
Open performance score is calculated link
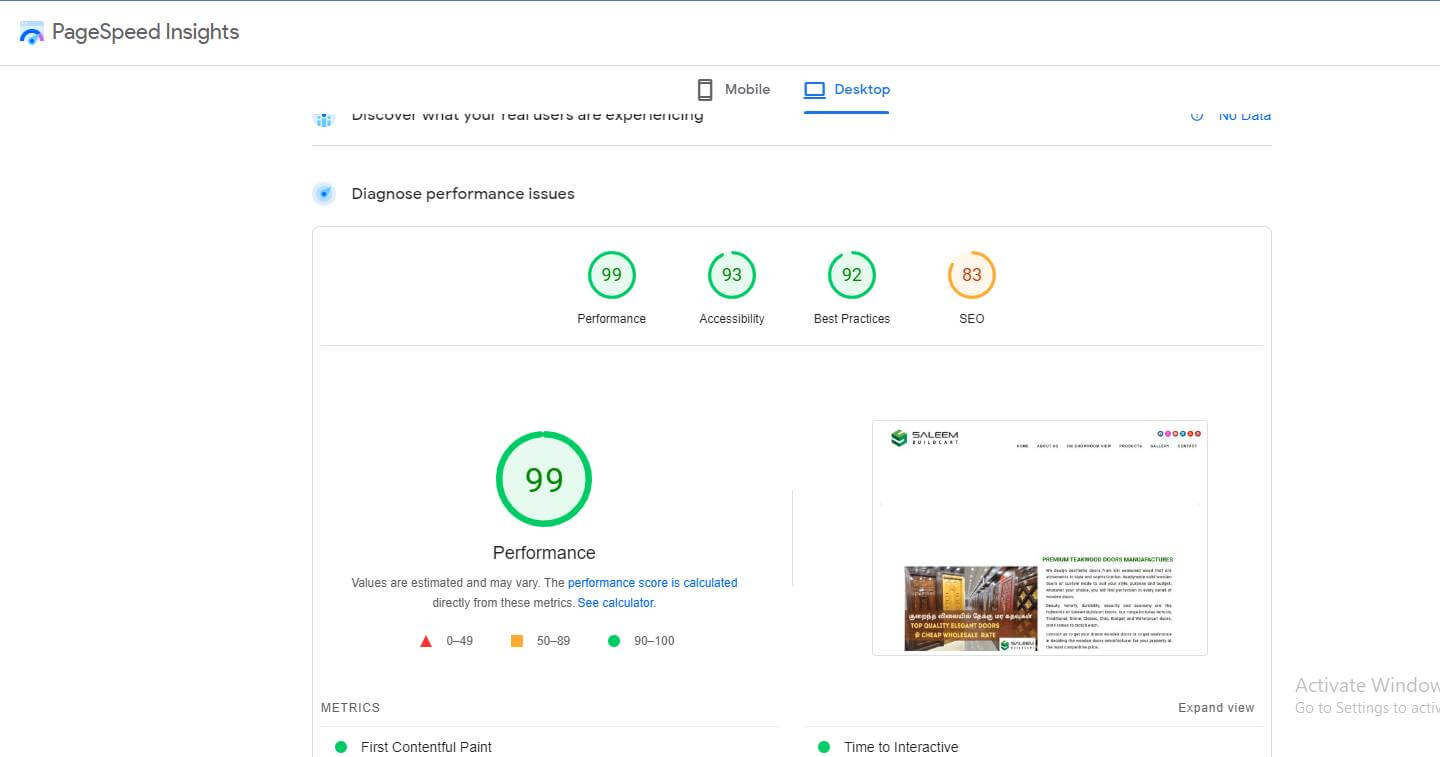[x=653, y=583]
